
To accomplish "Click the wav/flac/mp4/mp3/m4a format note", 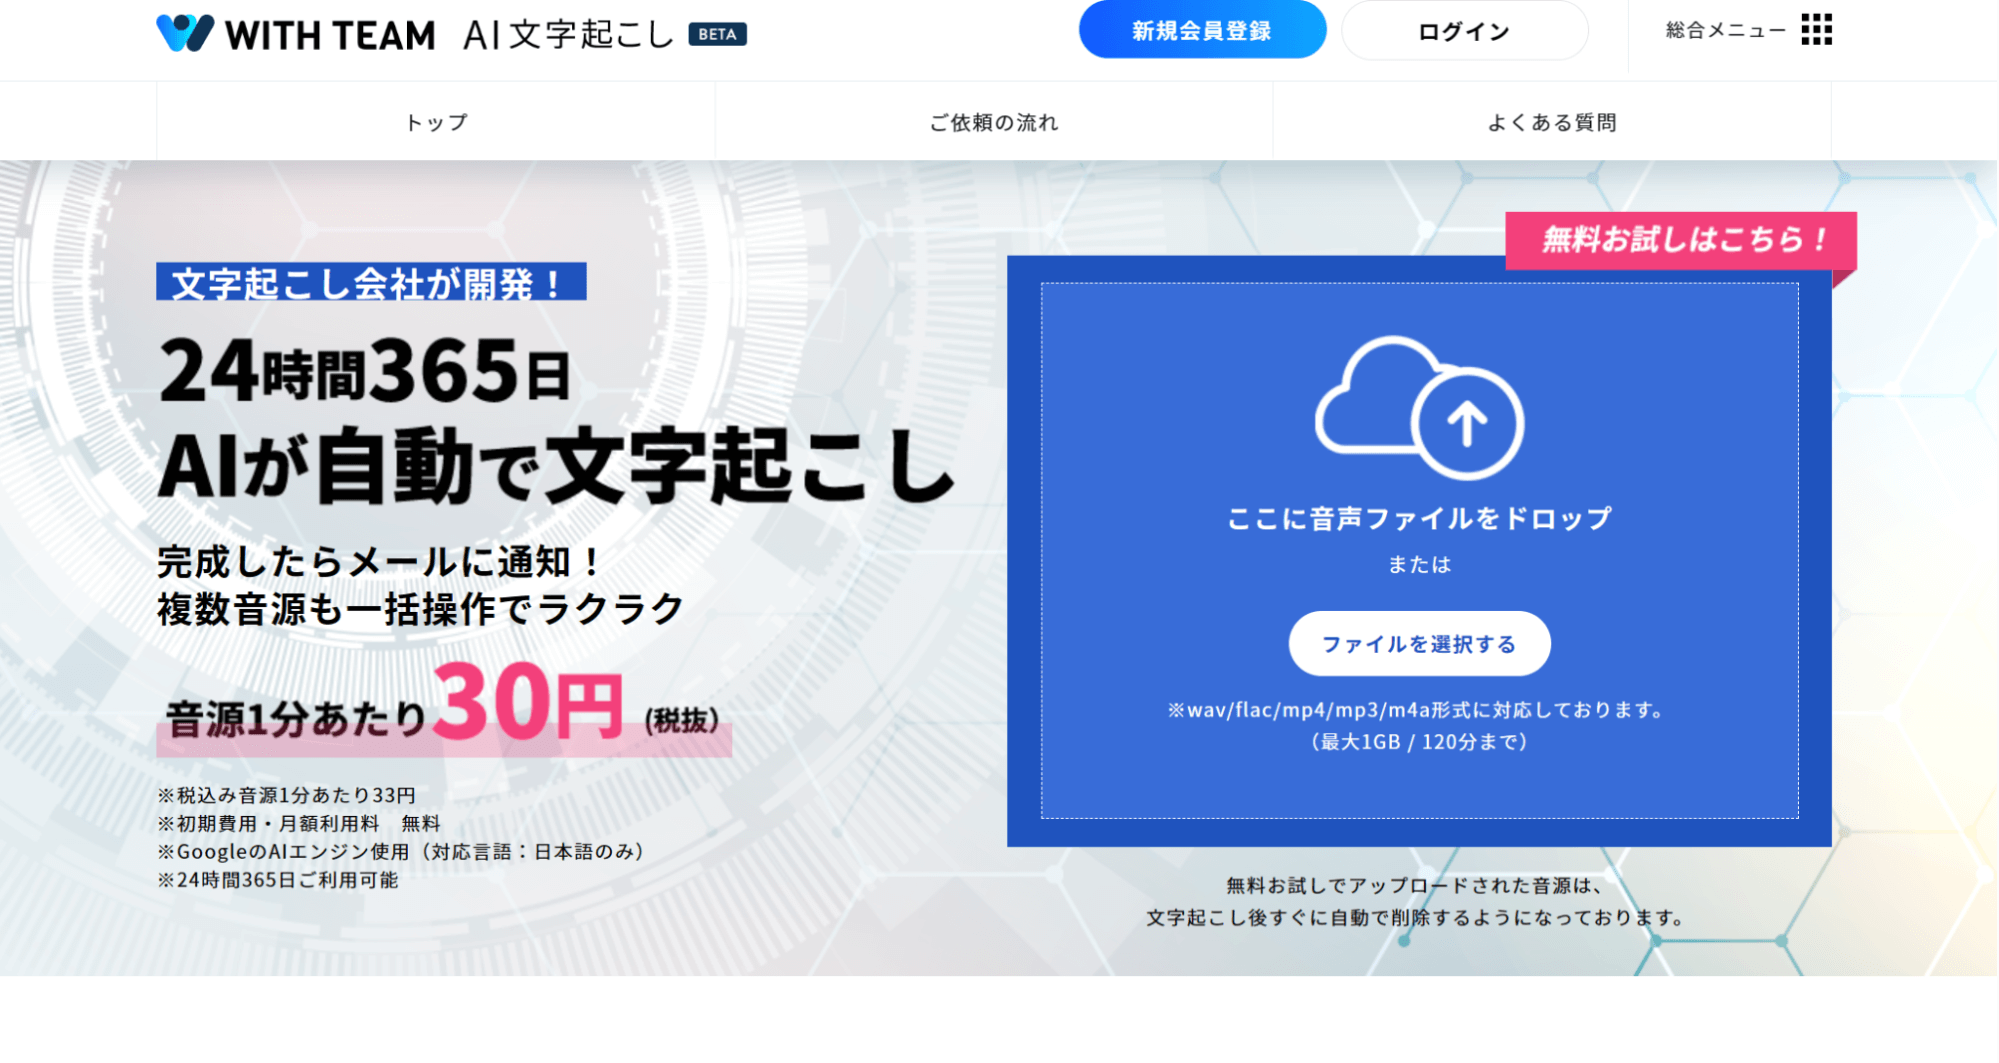I will (x=1419, y=710).
